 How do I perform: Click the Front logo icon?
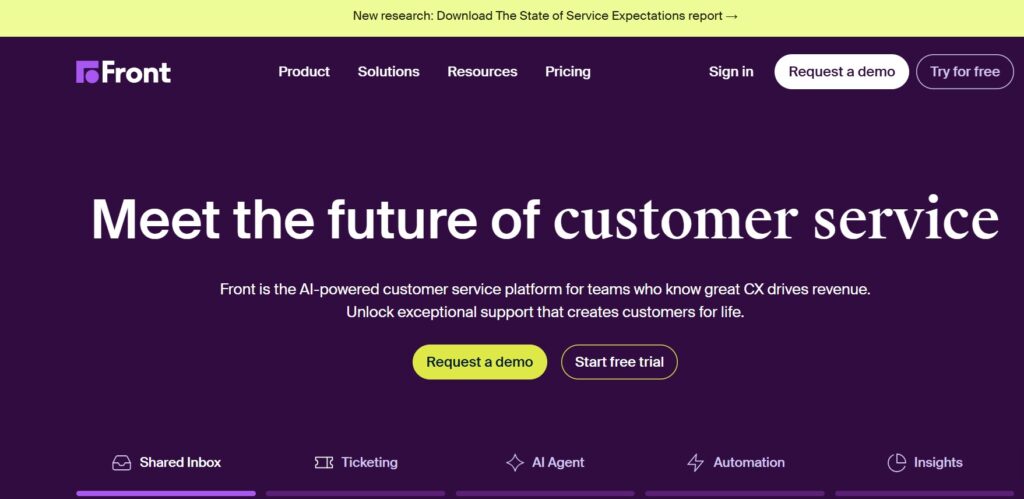[88, 72]
